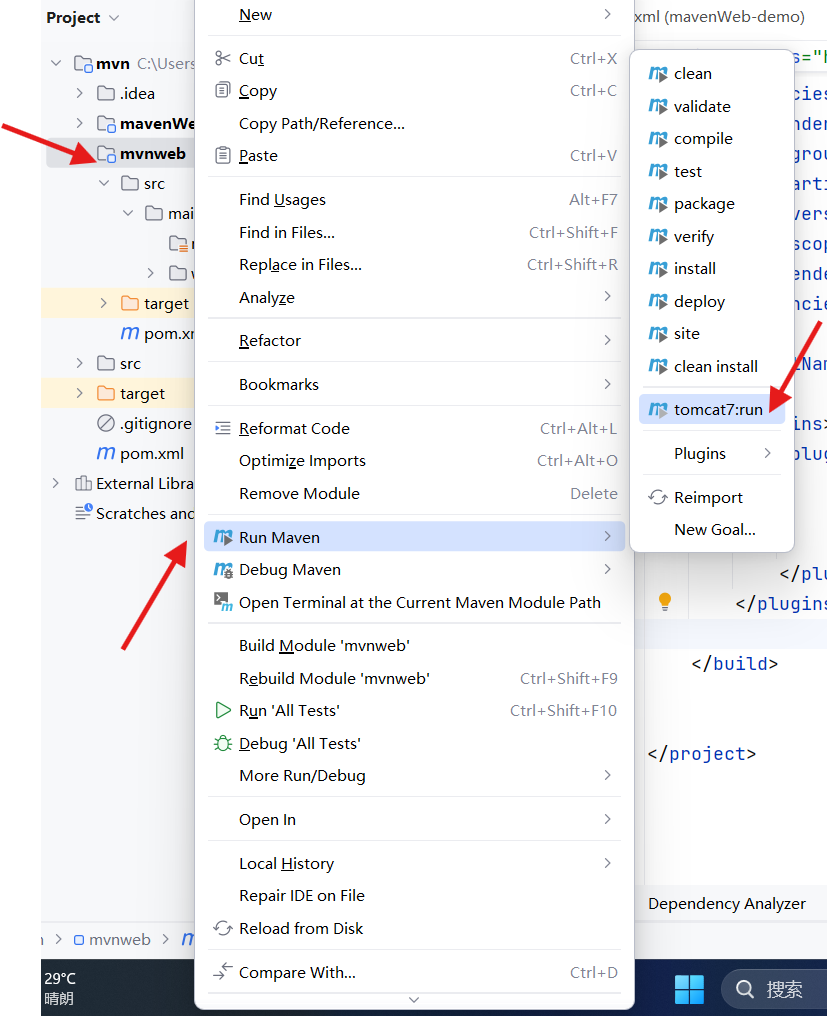Click the Copy icon in context menu
Image resolution: width=827 pixels, height=1016 pixels.
pos(222,90)
